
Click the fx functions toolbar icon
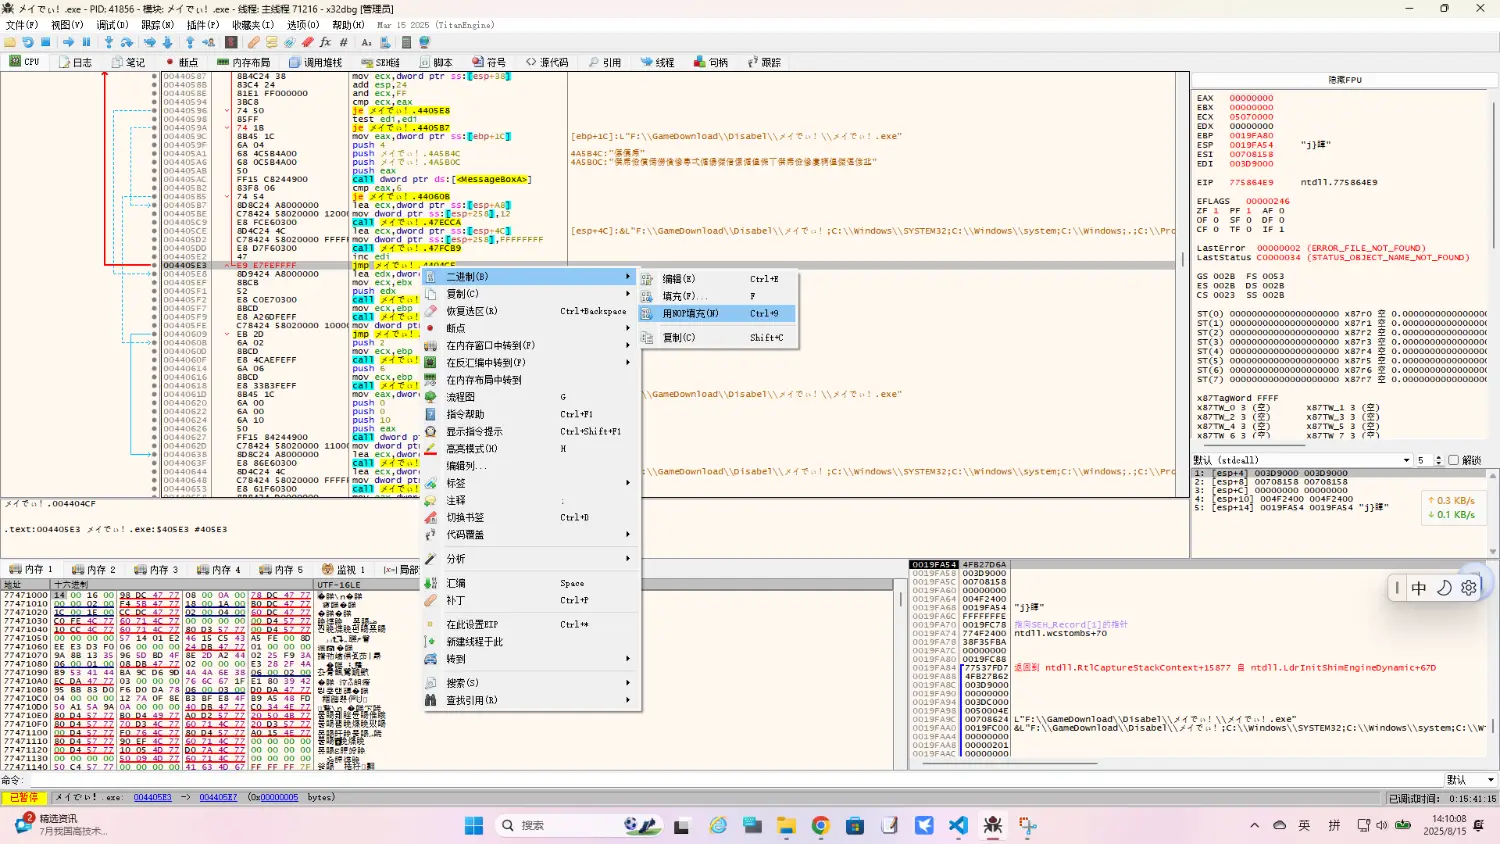tap(325, 43)
